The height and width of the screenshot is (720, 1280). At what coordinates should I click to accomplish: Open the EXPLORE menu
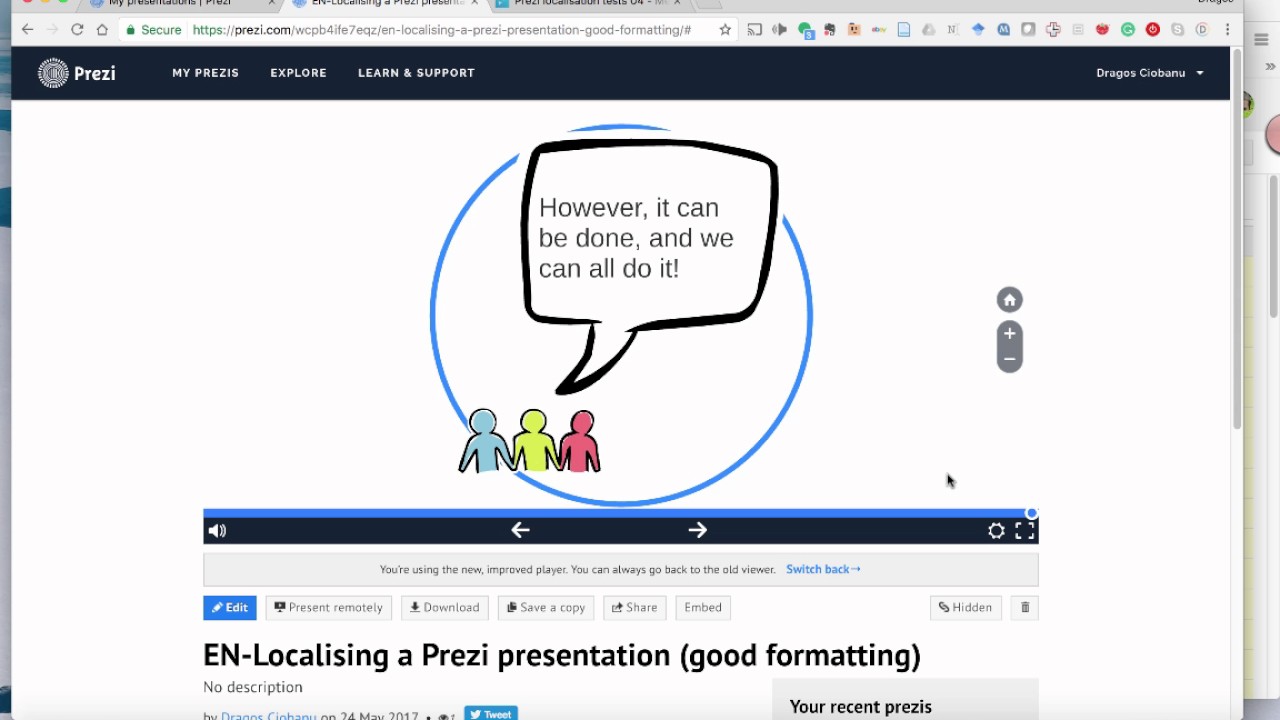point(298,73)
